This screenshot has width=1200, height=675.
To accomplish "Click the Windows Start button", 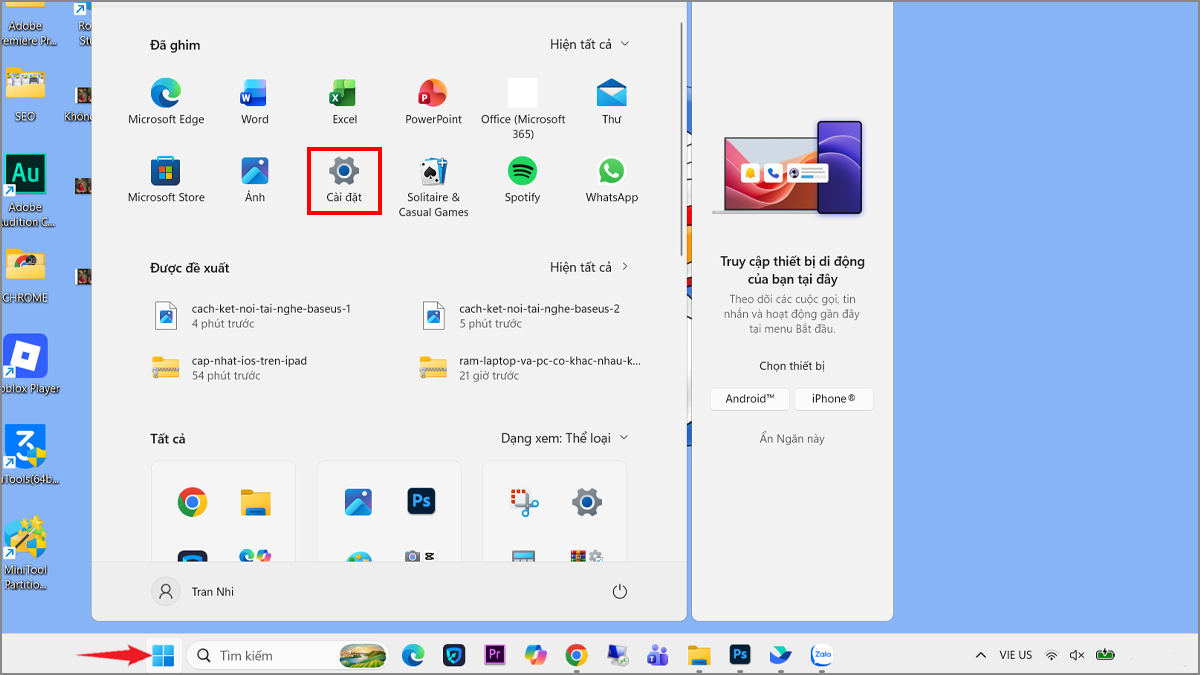I will point(163,655).
